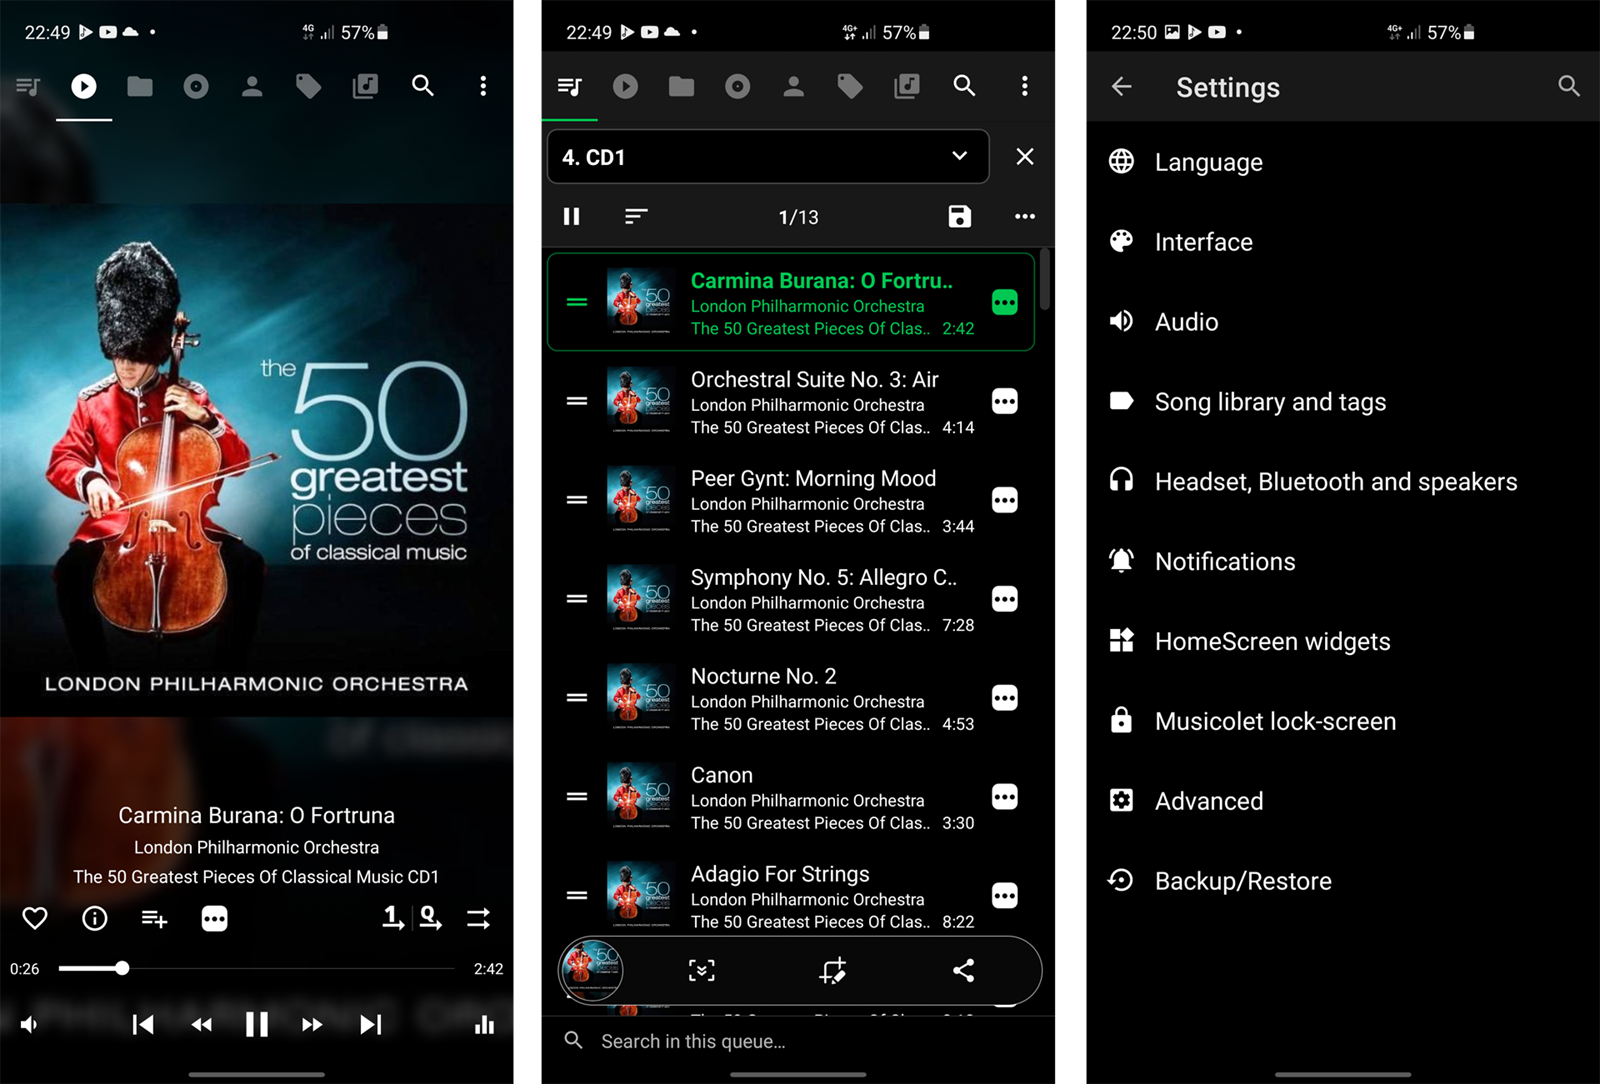The height and width of the screenshot is (1084, 1600).
Task: Tap the 50 Greatest Pieces album art
Action: [257, 460]
